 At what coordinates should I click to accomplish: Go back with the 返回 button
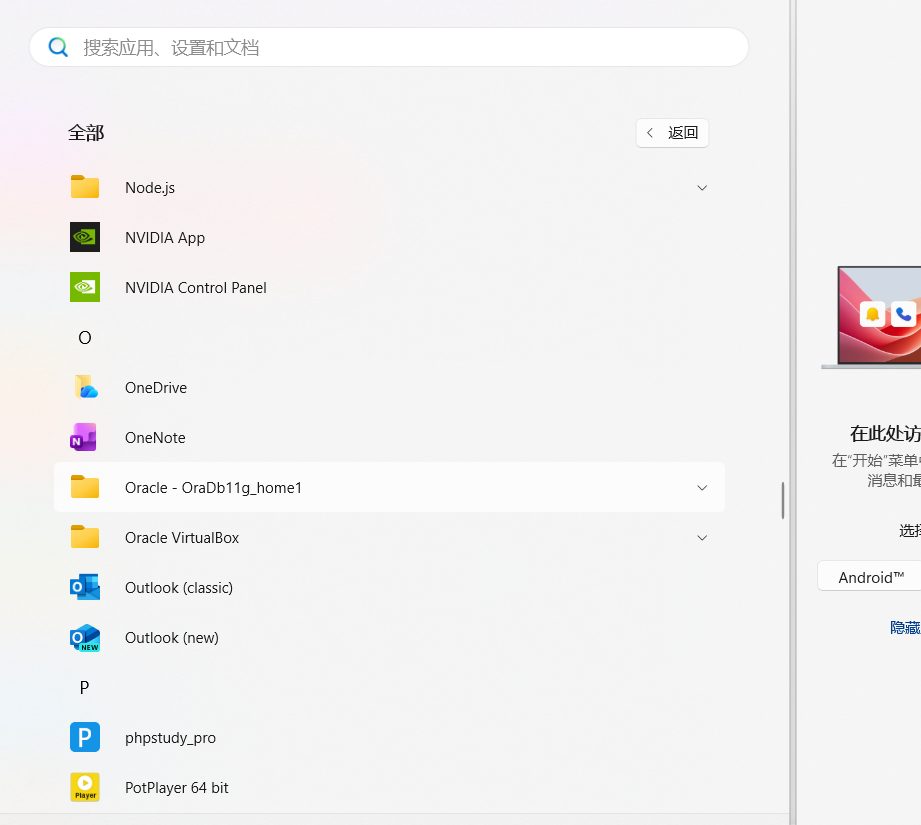click(x=672, y=133)
